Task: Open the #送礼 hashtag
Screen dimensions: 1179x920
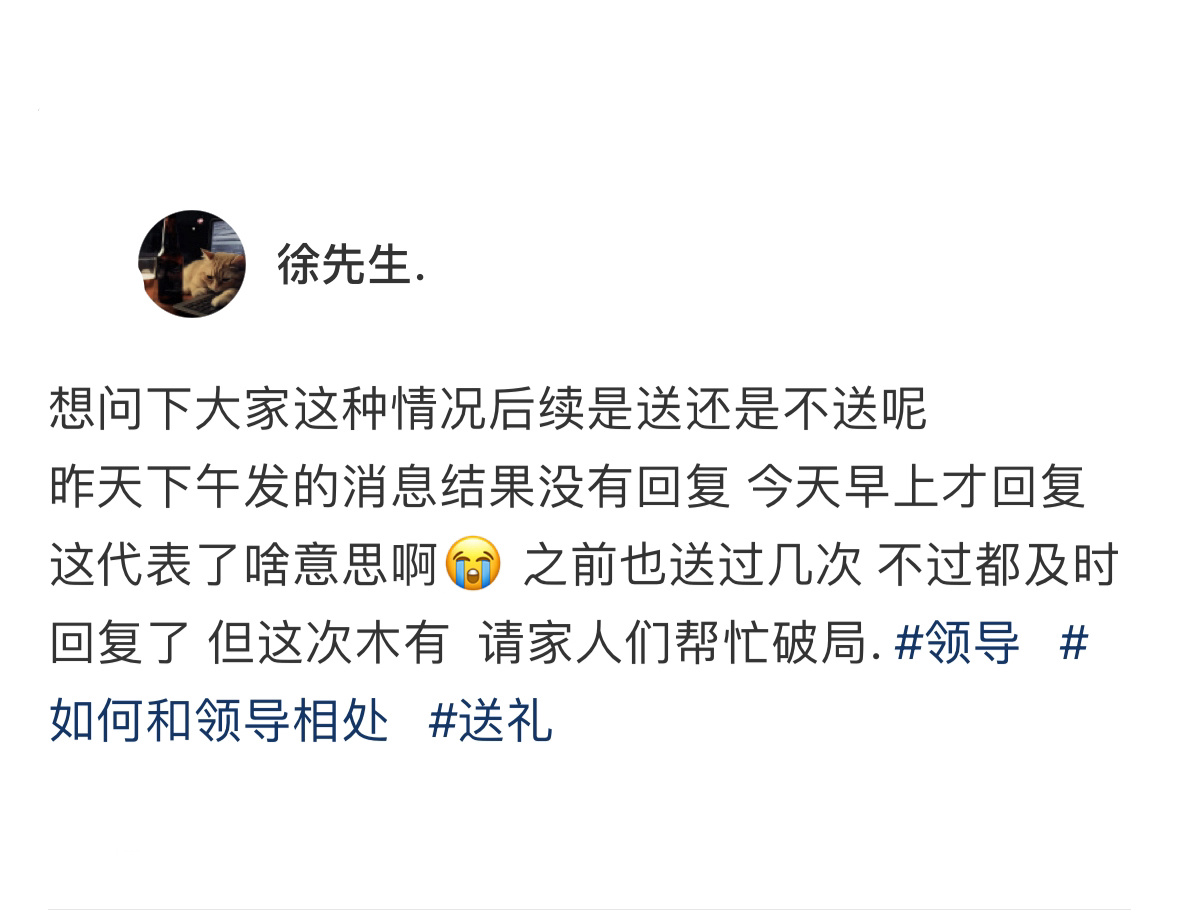Action: (x=490, y=721)
